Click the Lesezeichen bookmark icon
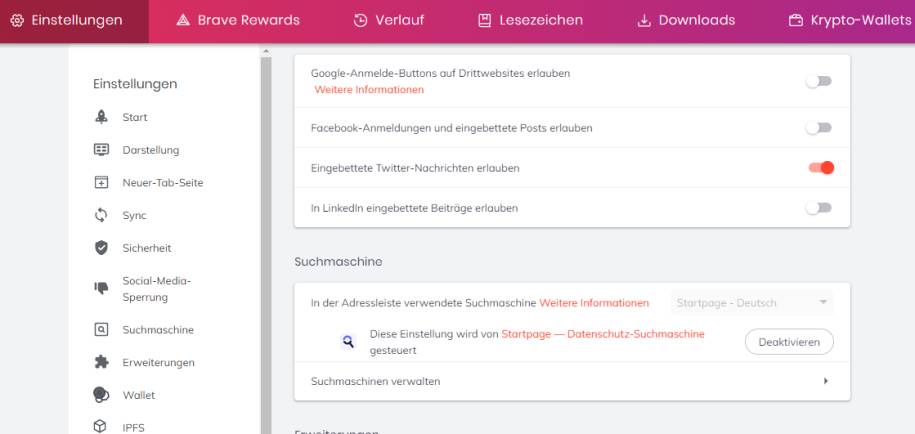 click(484, 20)
